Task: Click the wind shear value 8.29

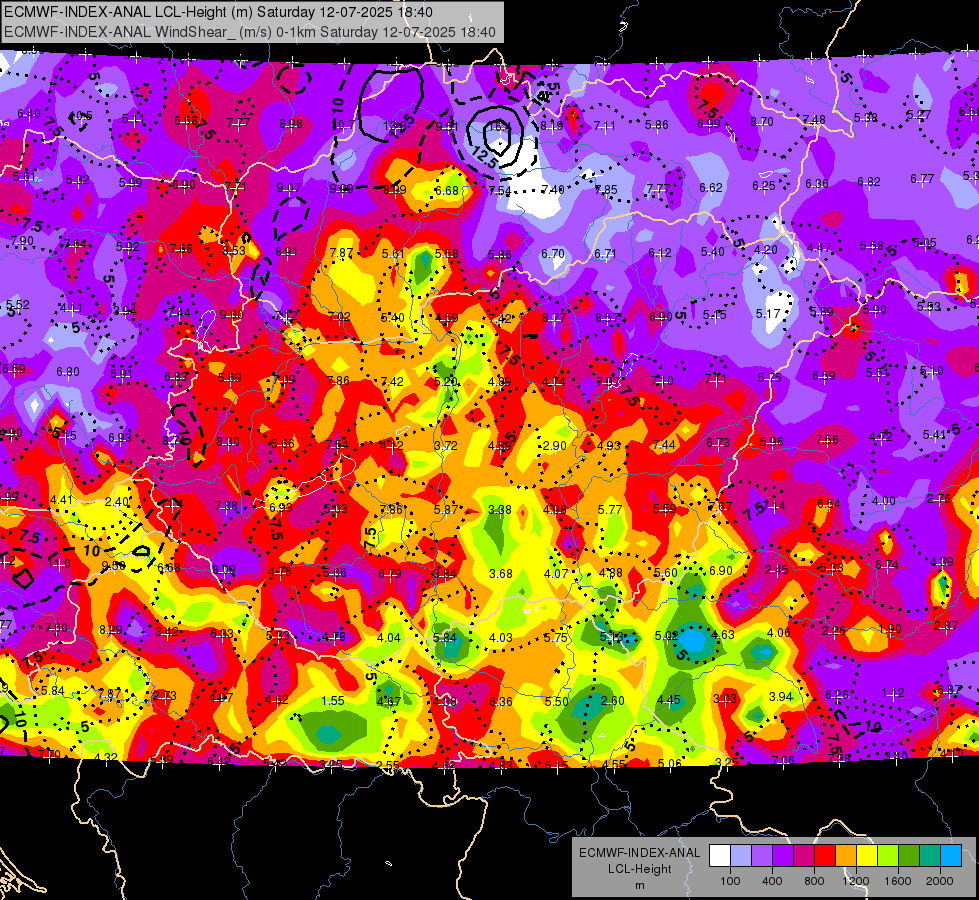Action: click(111, 630)
